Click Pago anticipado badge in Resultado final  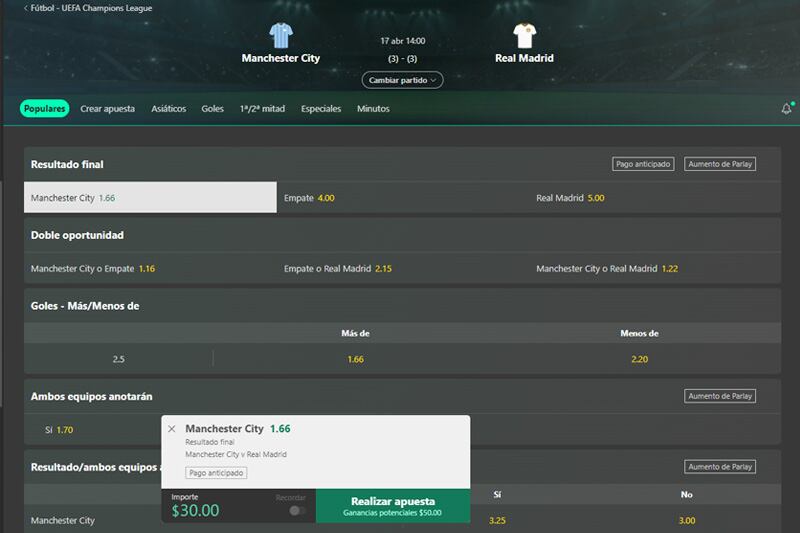point(643,164)
